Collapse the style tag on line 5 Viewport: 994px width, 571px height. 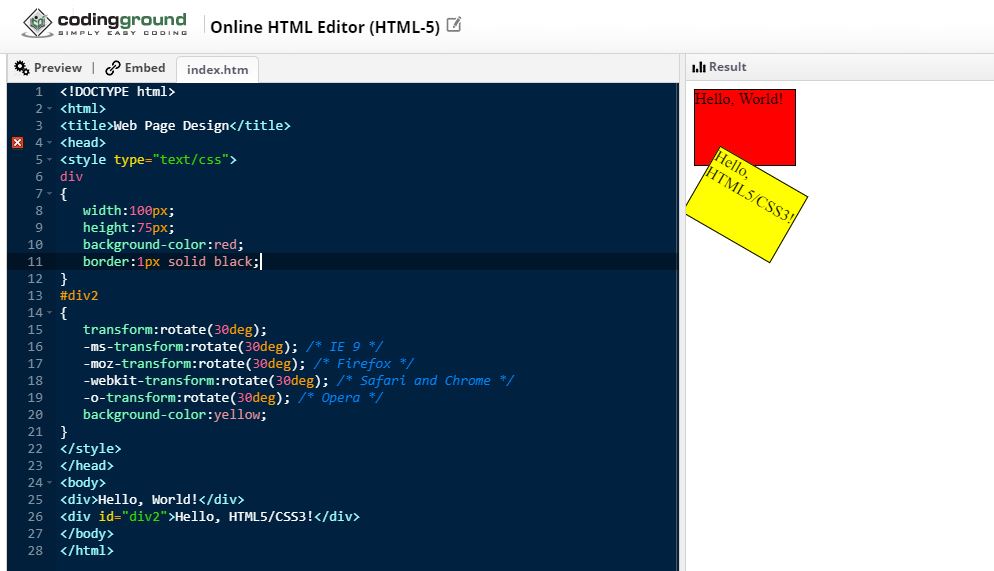click(x=49, y=160)
